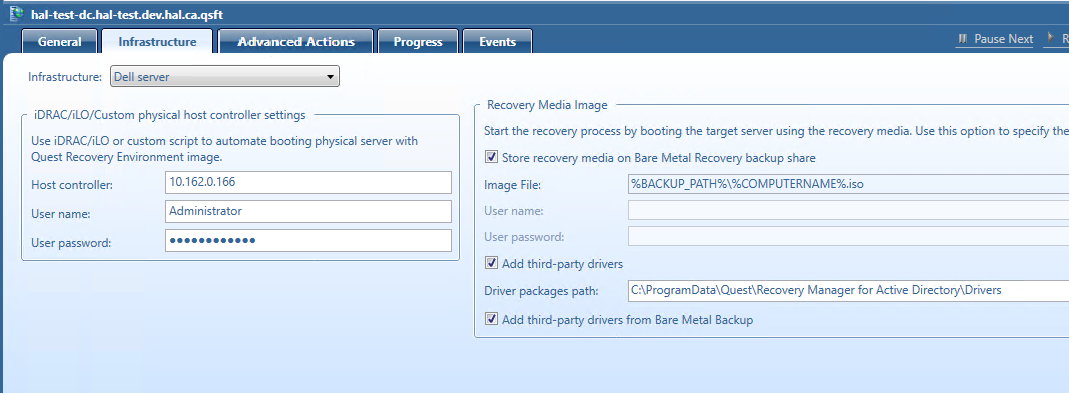
Task: Click the Driver packages path label
Action: tap(541, 291)
